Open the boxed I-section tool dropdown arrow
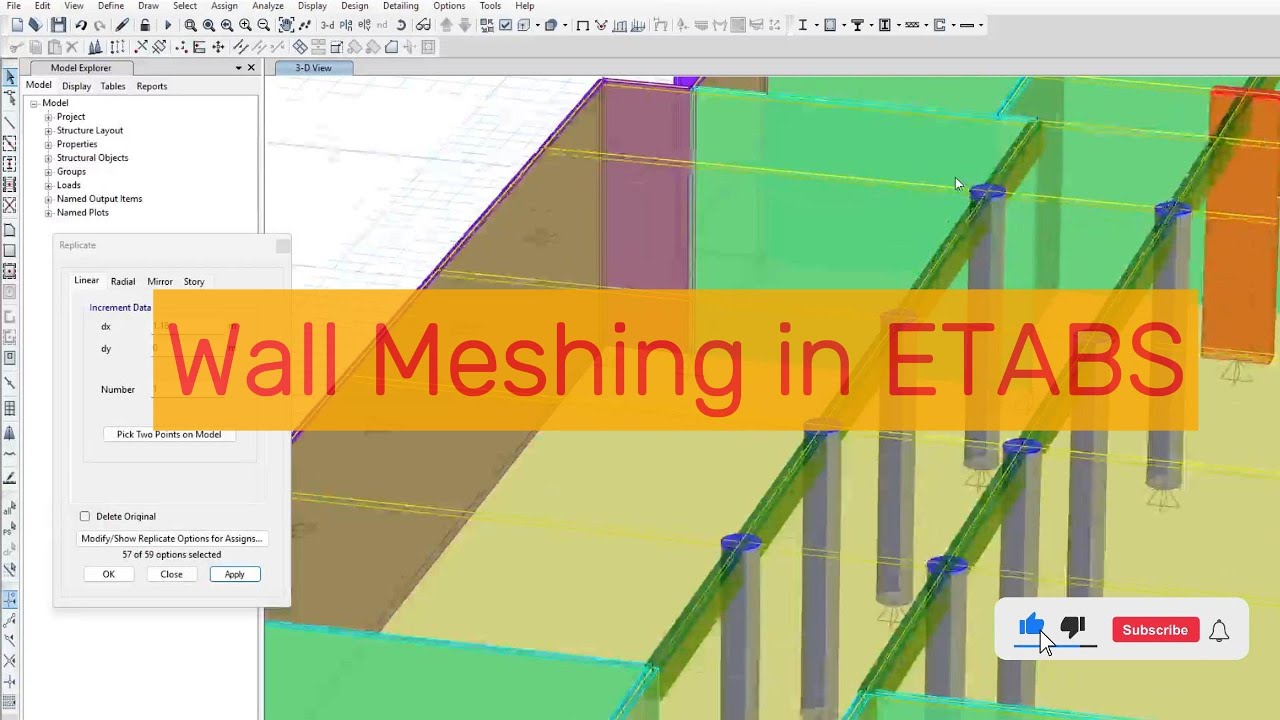1280x720 pixels. (x=899, y=25)
